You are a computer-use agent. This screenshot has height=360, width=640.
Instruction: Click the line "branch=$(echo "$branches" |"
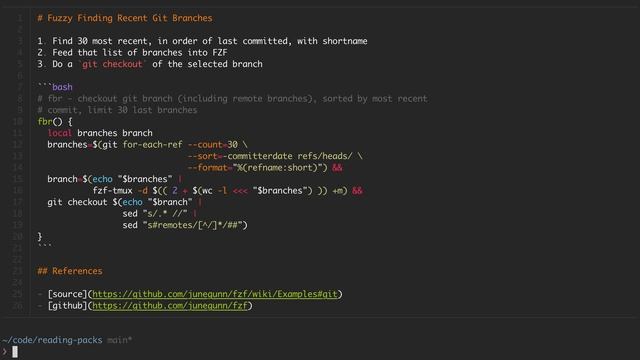click(115, 179)
